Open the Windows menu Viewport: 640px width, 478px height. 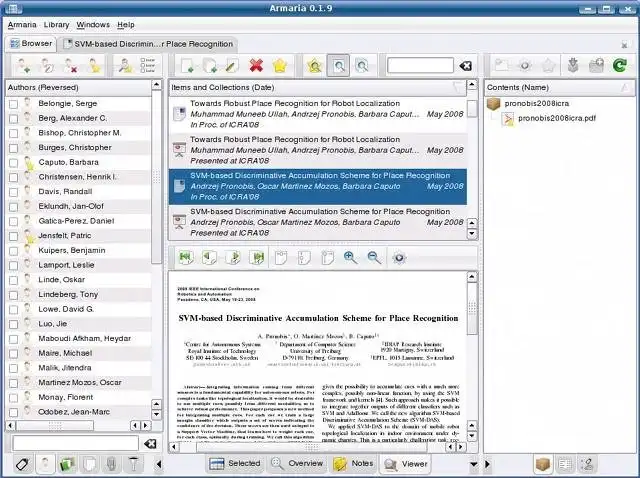(93, 25)
